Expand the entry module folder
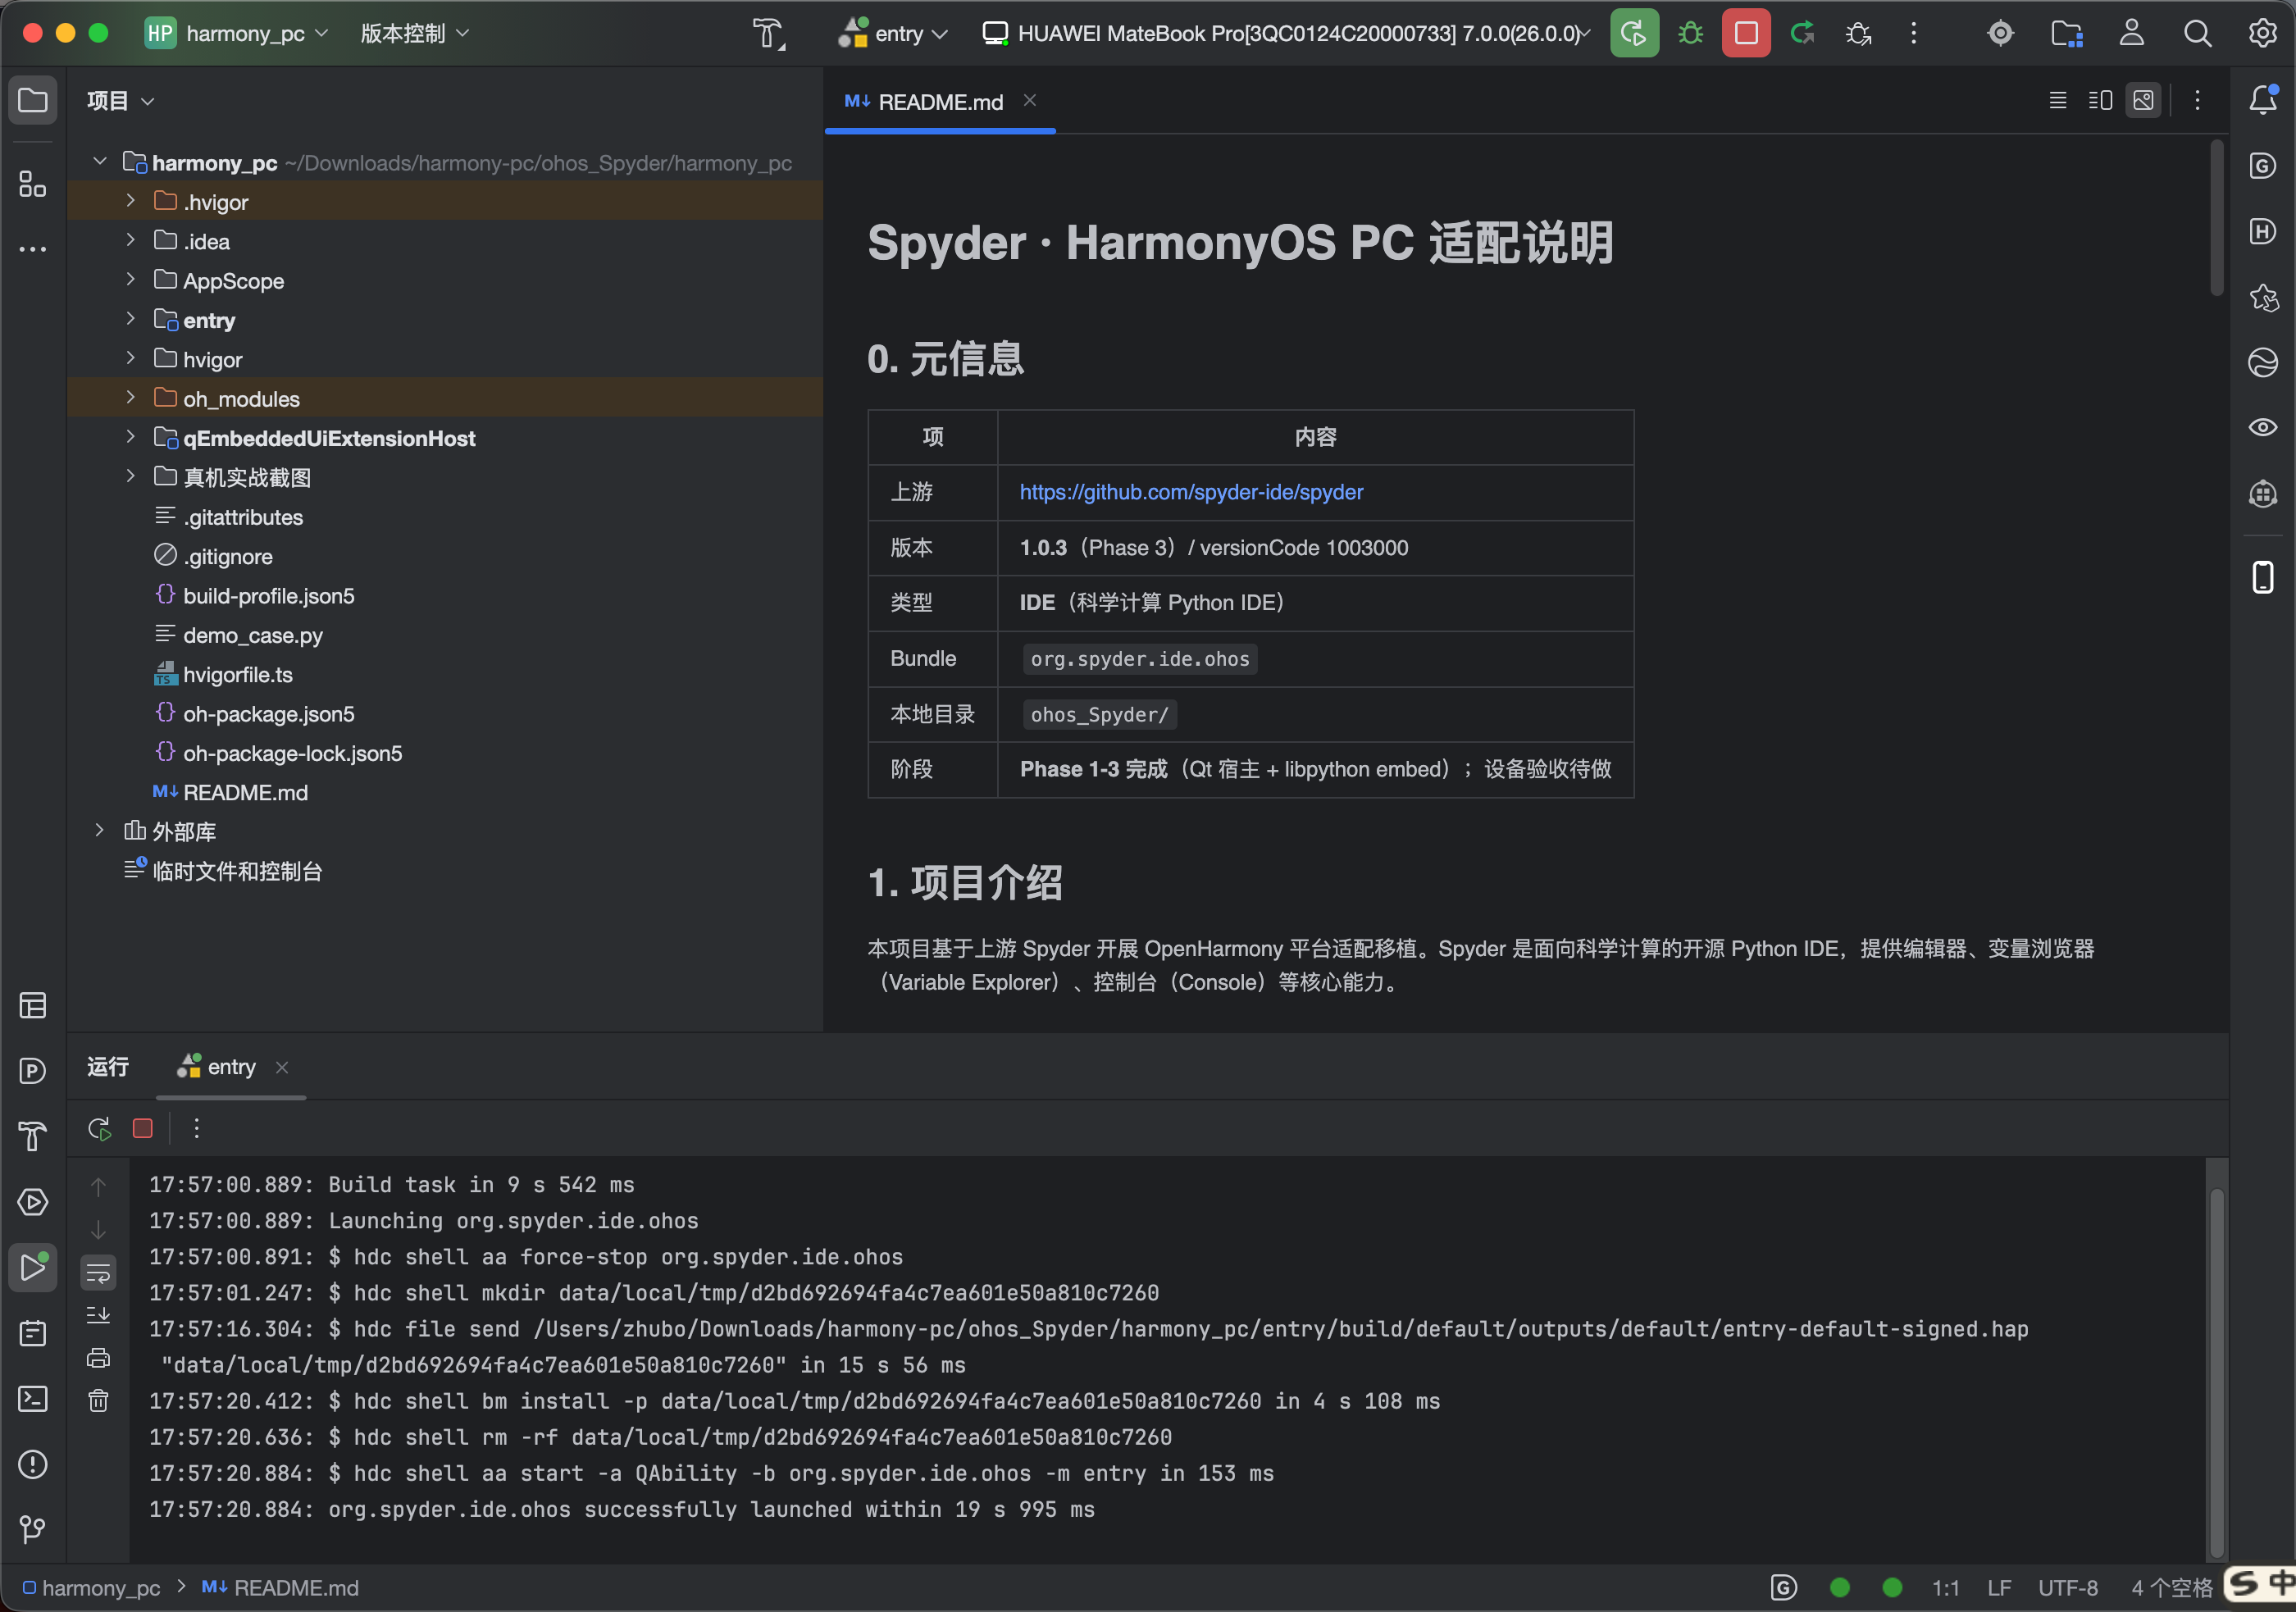 pos(130,319)
